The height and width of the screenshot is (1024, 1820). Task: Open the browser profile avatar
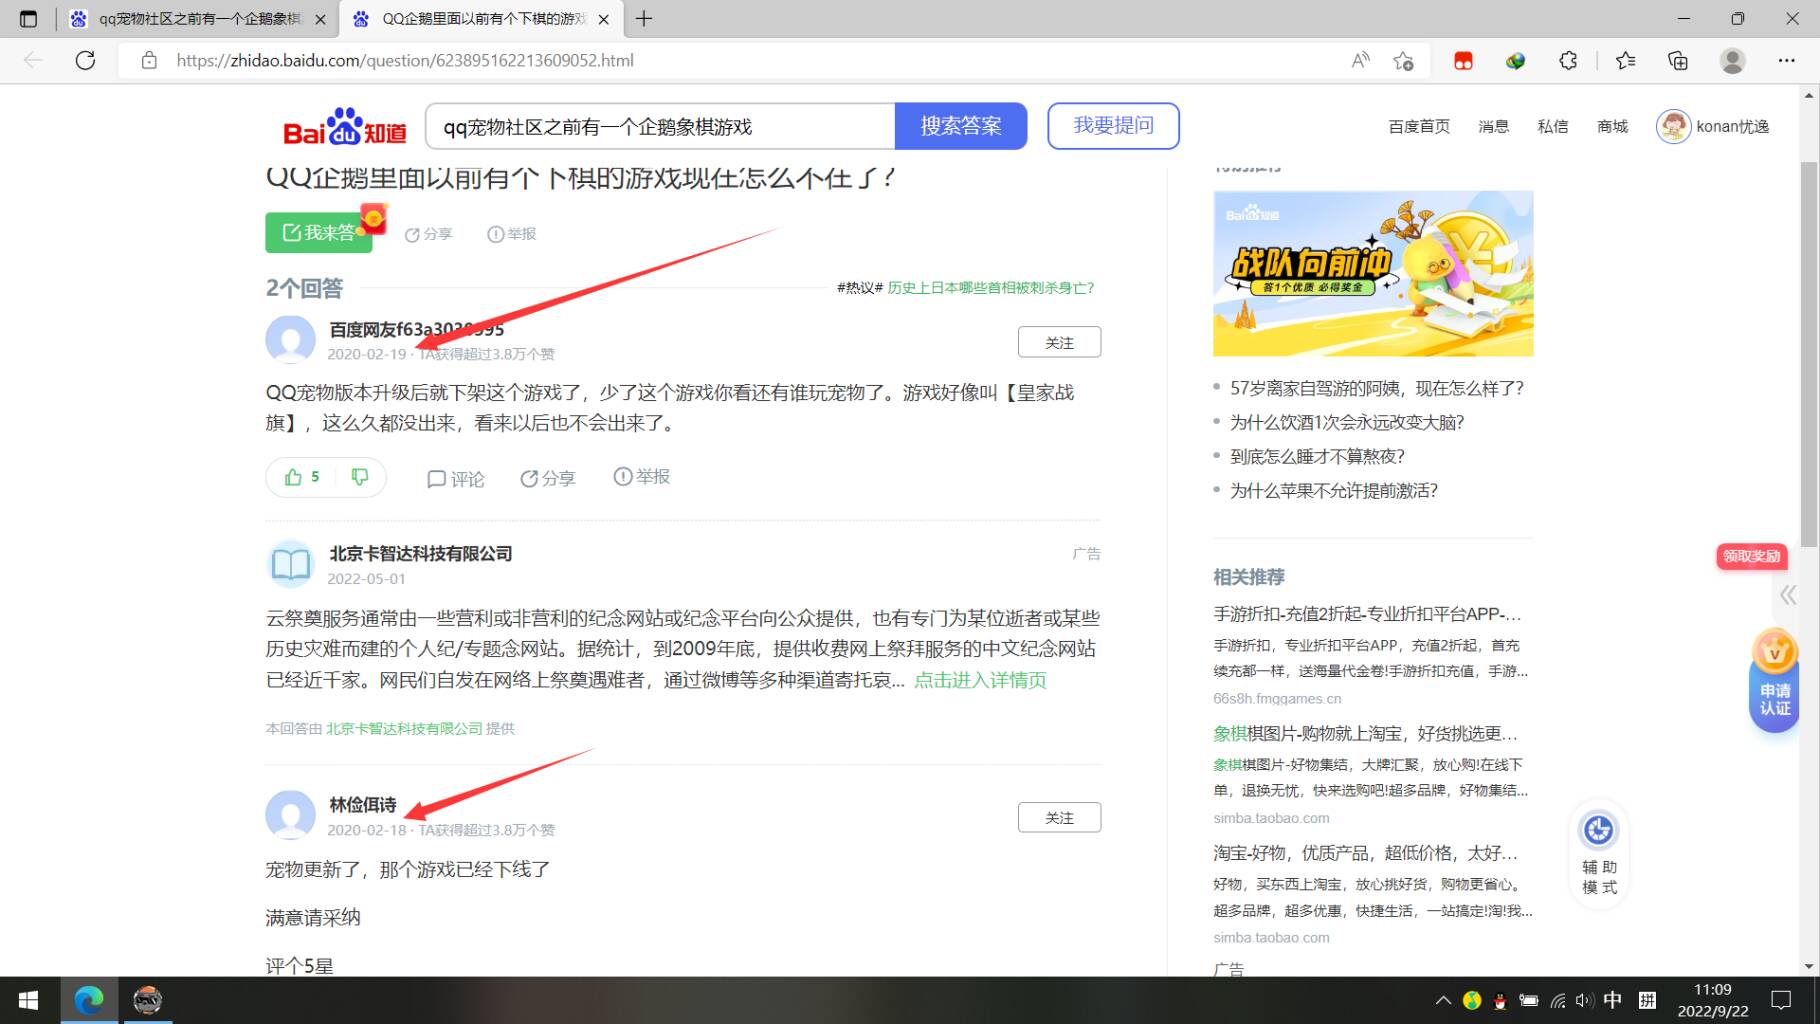coord(1732,60)
